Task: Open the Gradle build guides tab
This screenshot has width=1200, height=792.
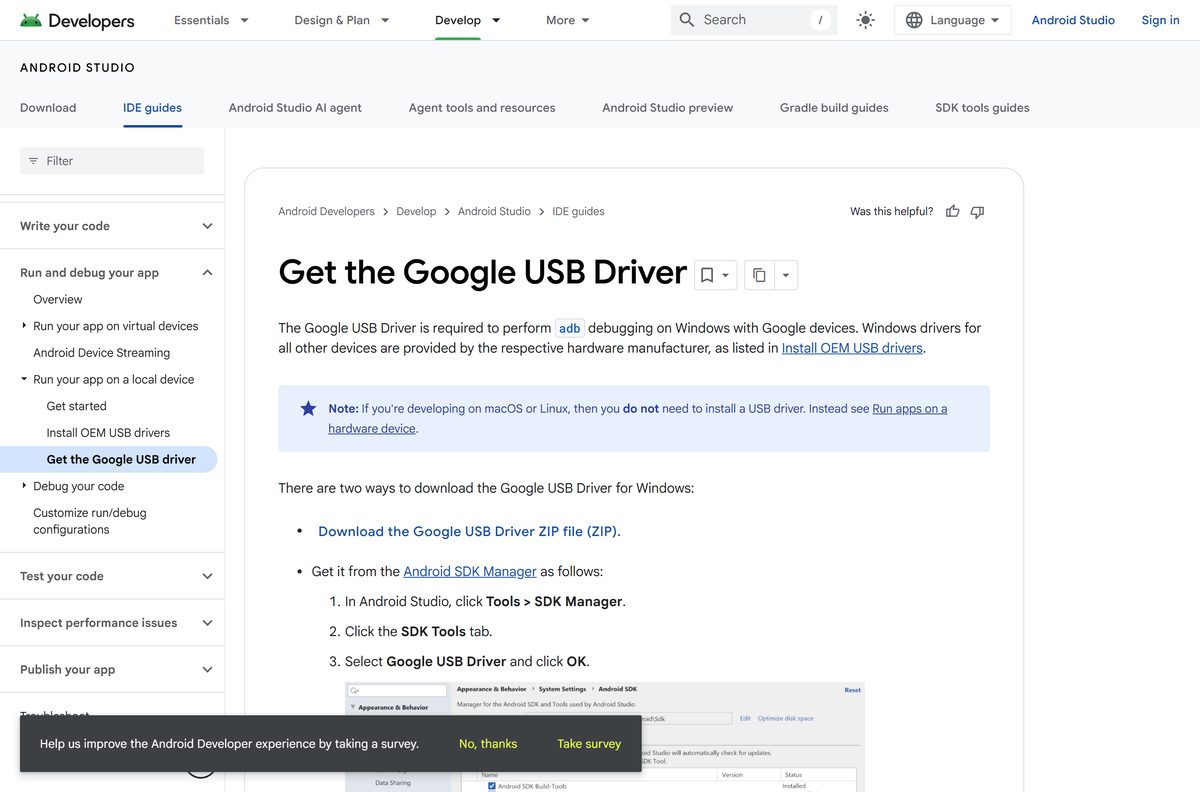Action: coord(834,108)
